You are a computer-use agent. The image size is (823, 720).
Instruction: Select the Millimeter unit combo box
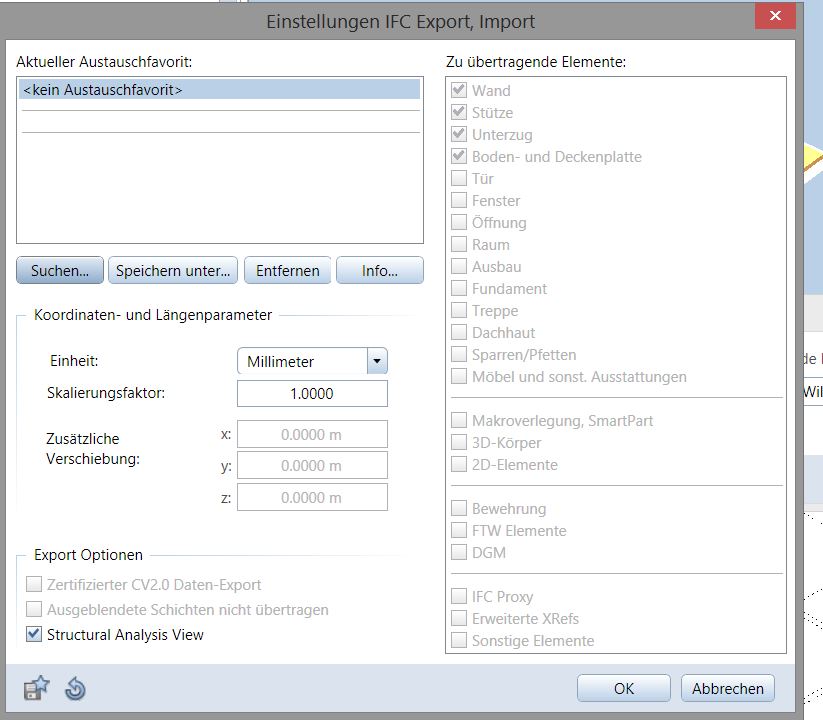pyautogui.click(x=302, y=361)
